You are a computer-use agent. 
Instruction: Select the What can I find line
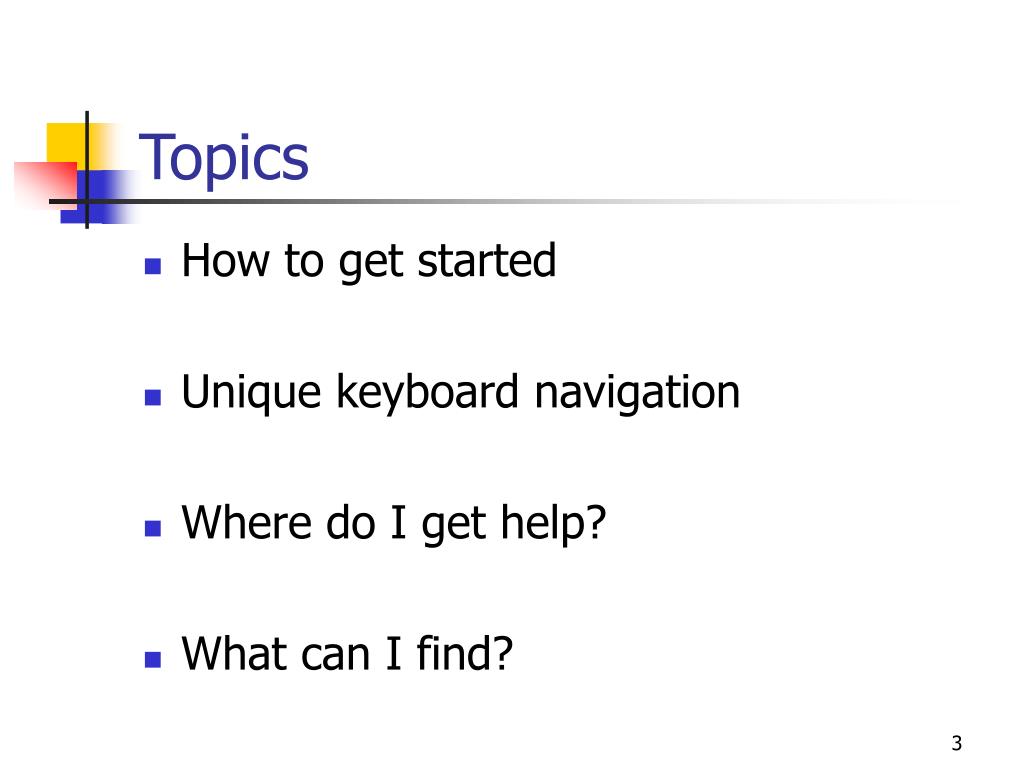[x=347, y=654]
